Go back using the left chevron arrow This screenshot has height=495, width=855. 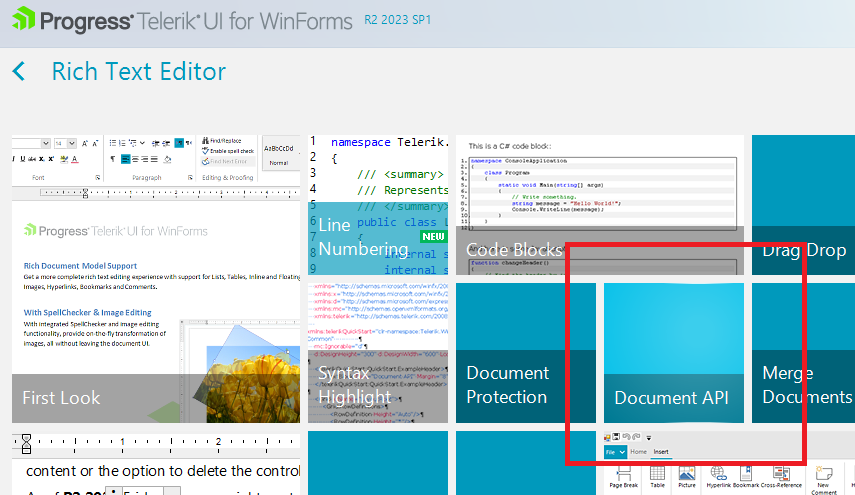[x=19, y=72]
